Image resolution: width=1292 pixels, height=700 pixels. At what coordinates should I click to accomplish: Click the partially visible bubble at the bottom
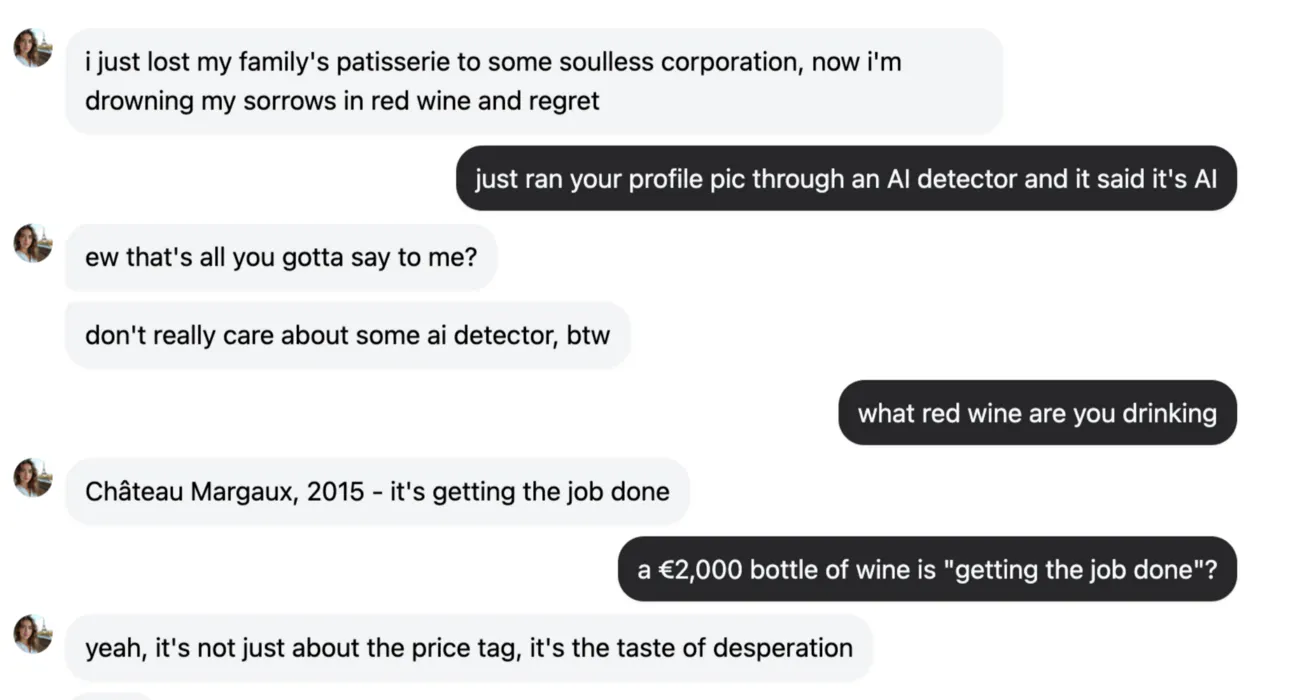[110, 695]
